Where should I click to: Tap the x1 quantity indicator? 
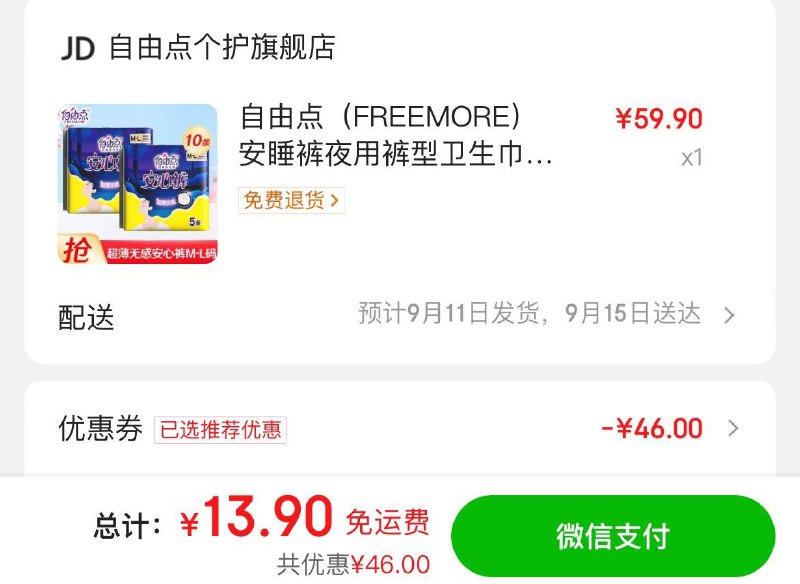(692, 158)
